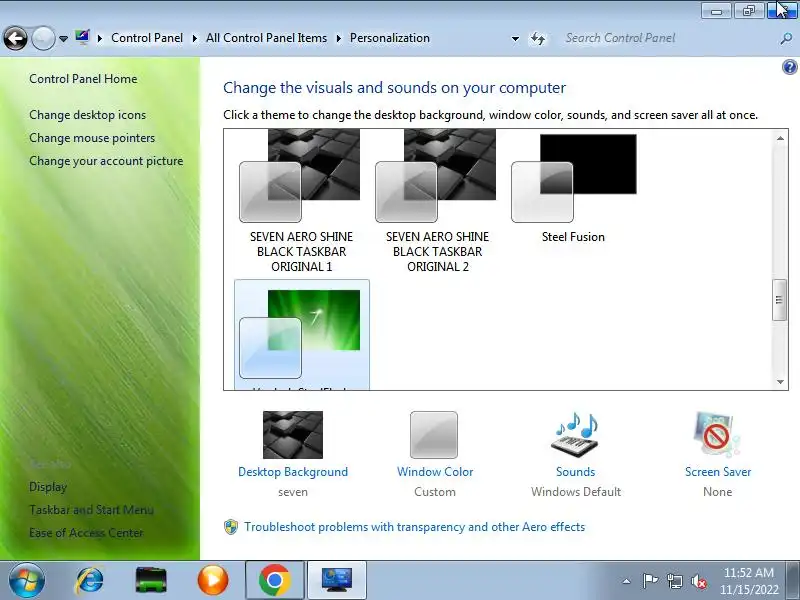800x600 pixels.
Task: Expand the arrow after All Control Panel Items
Action: click(339, 38)
